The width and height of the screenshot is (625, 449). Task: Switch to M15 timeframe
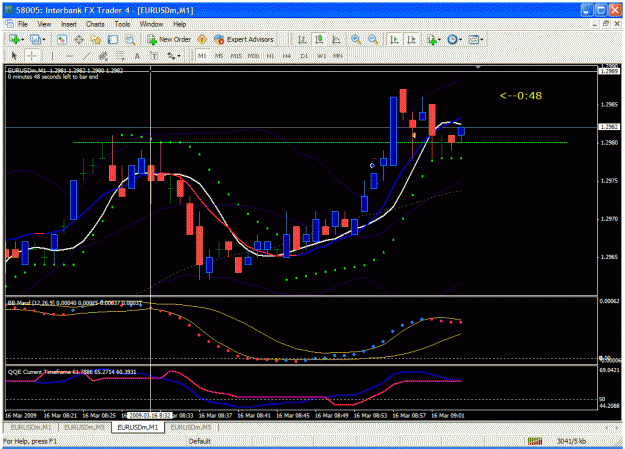236,56
